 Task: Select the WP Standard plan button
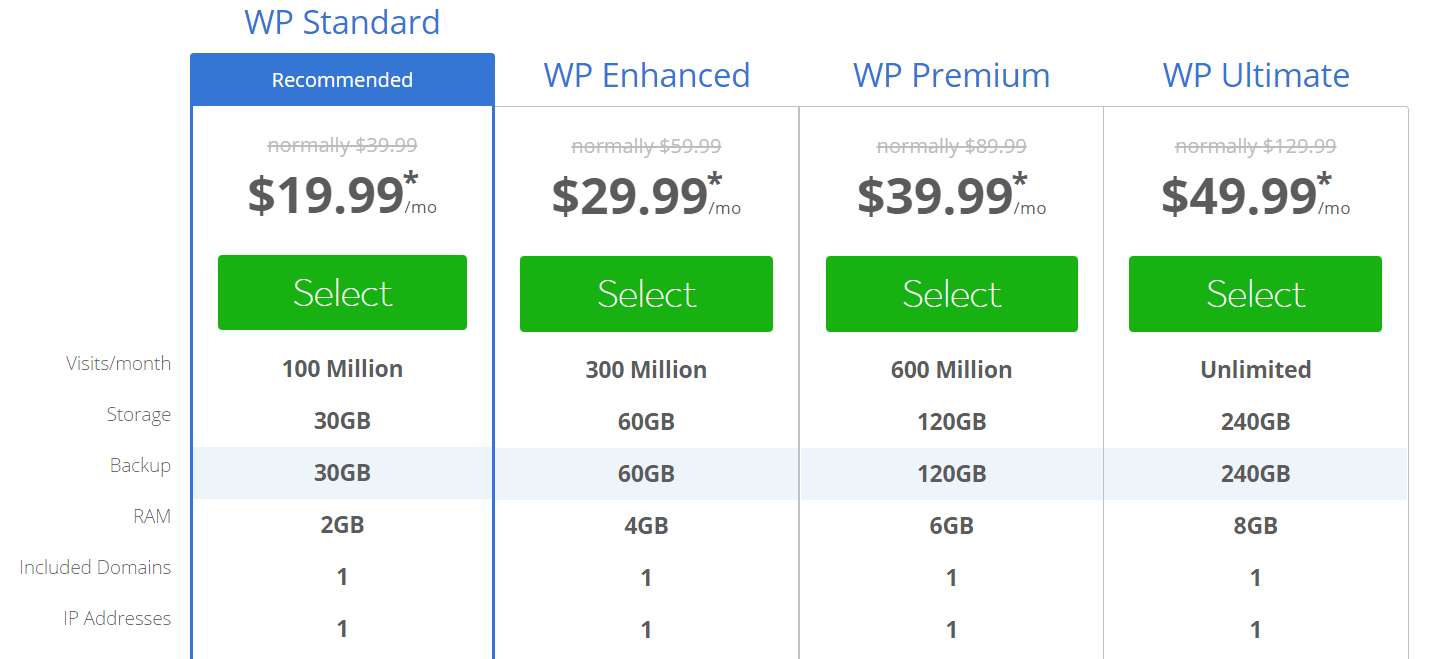pyautogui.click(x=342, y=293)
